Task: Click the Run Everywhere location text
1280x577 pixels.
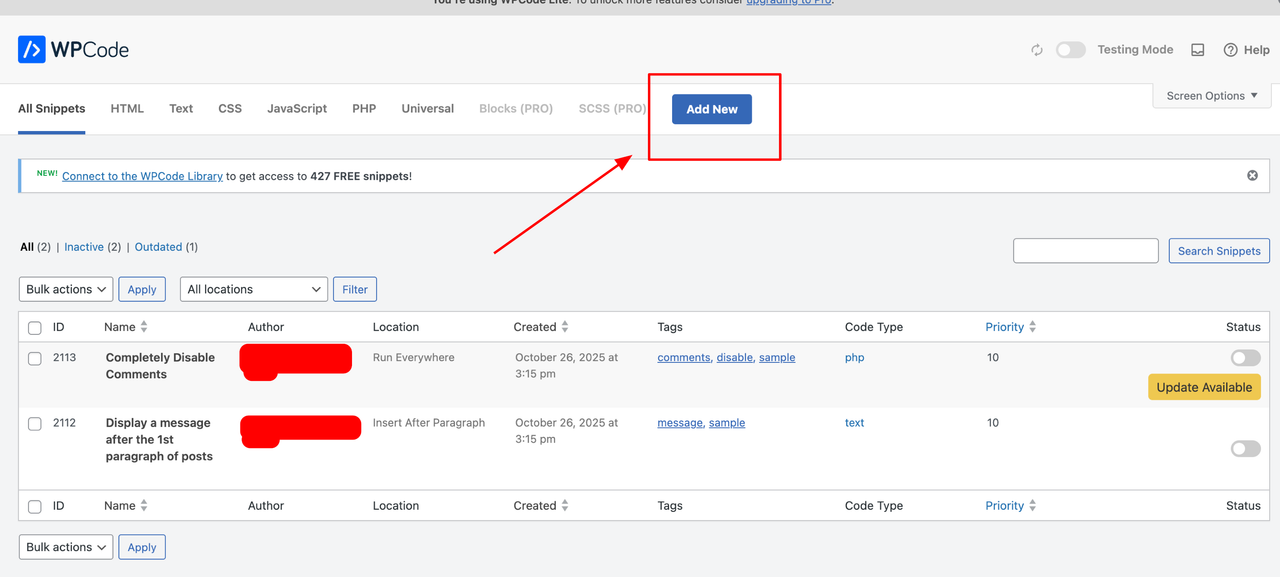Action: click(414, 357)
